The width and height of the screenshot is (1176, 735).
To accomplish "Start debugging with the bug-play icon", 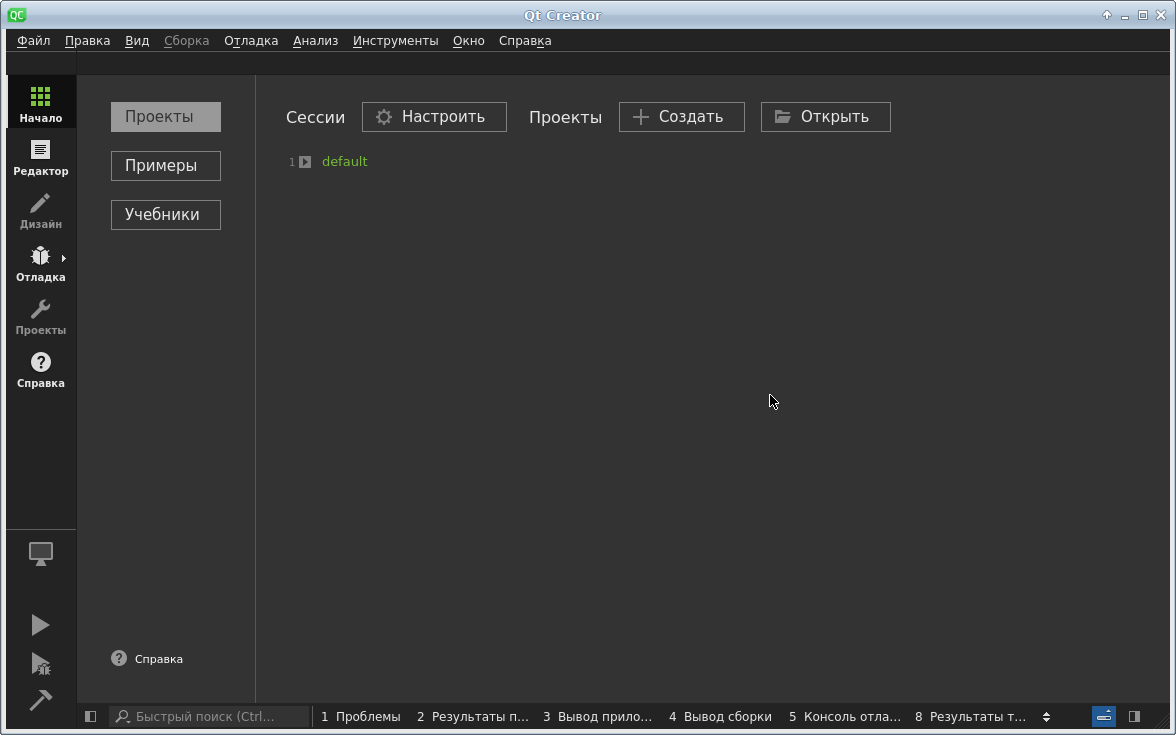I will (x=40, y=664).
